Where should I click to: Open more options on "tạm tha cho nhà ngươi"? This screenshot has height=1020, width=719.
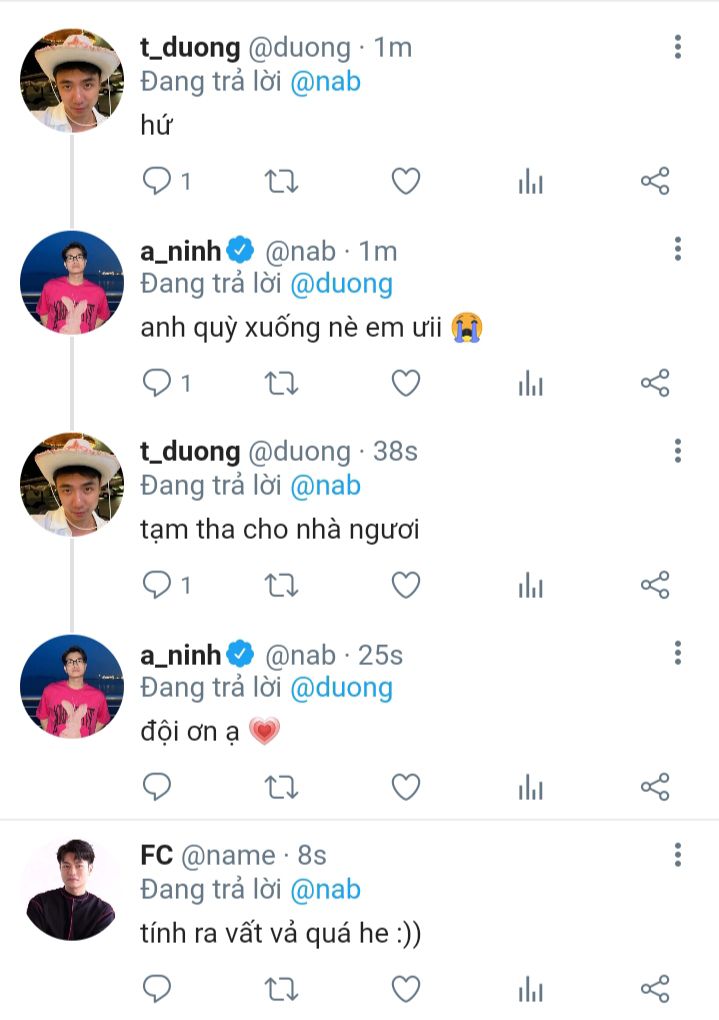678,451
